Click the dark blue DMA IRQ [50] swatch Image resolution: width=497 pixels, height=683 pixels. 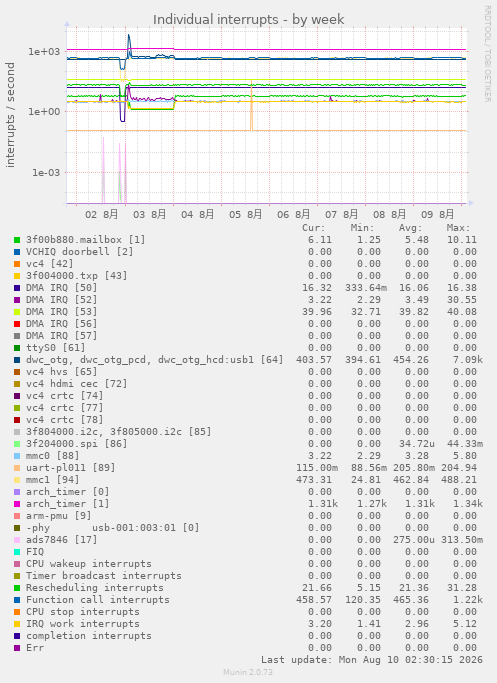[17, 288]
